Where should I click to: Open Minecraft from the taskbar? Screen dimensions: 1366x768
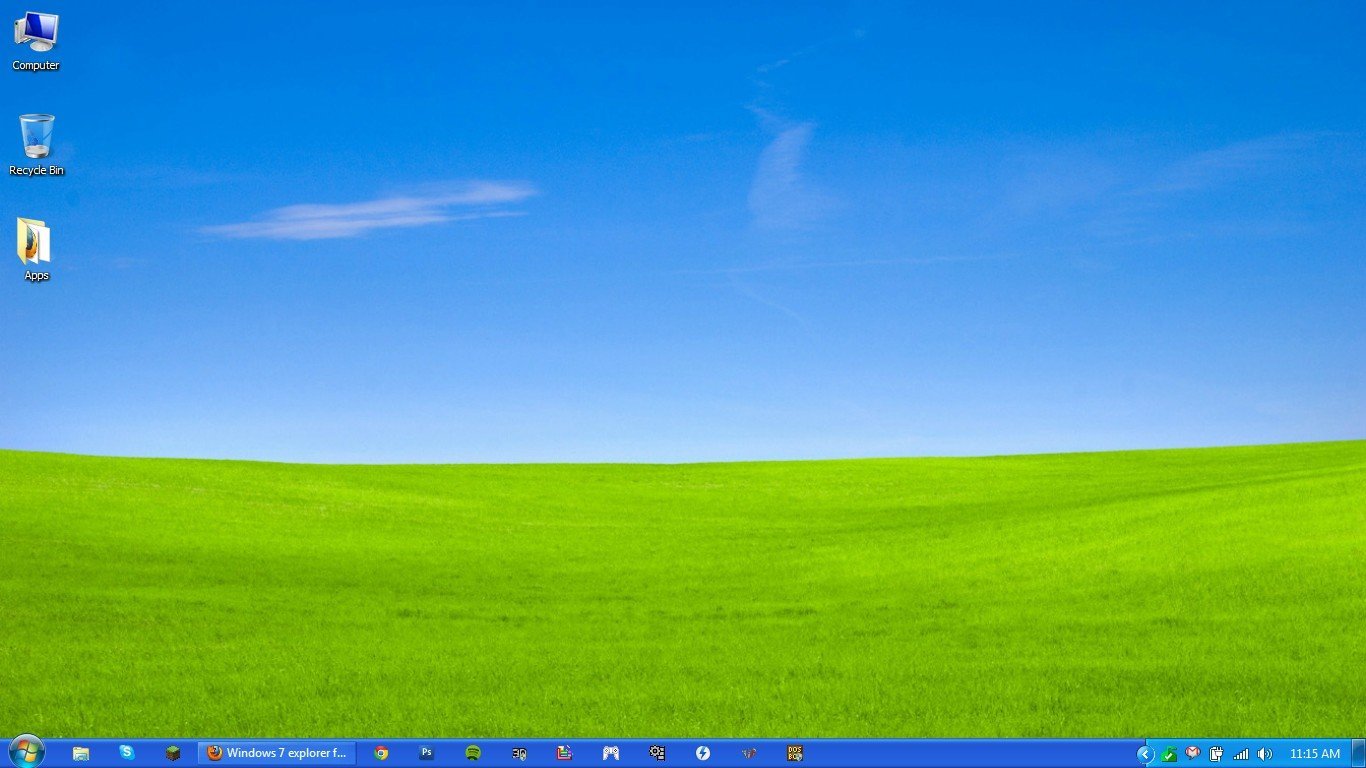[x=173, y=753]
